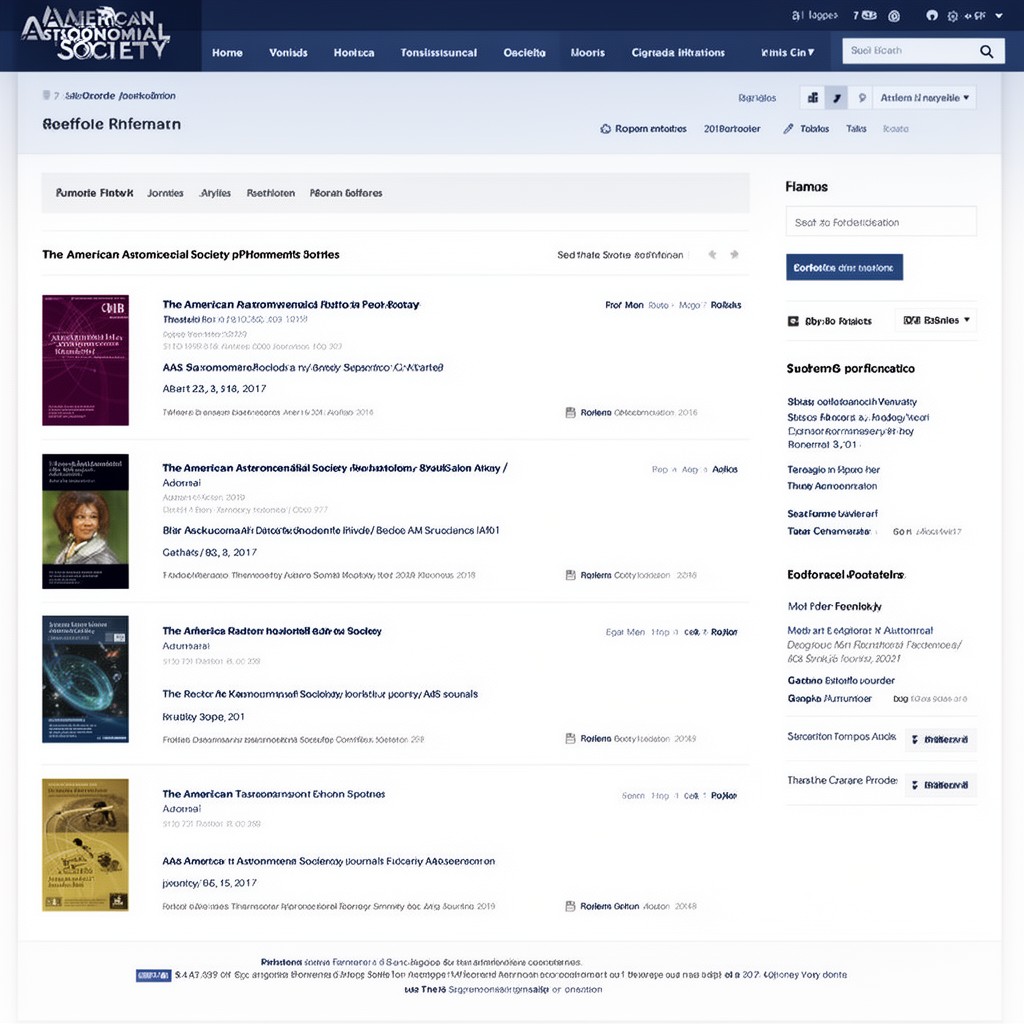Click the American Astronomical Society logo

[x=96, y=34]
